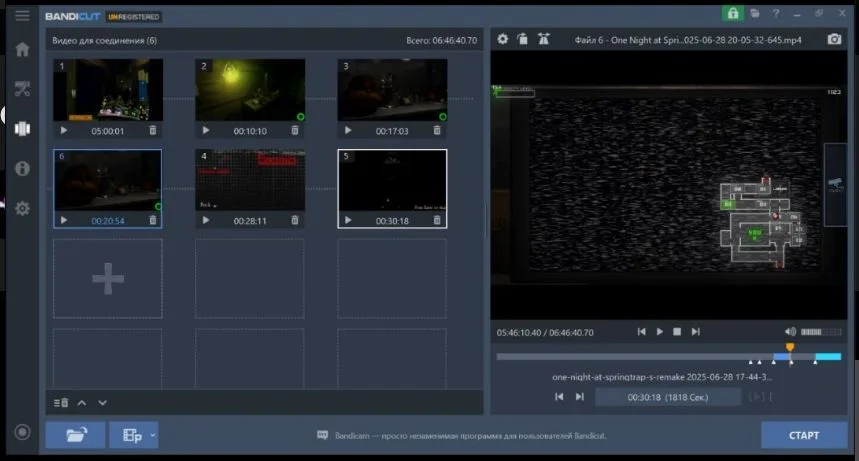Move selected clip up
Viewport: 859px width, 461px height.
(82, 403)
